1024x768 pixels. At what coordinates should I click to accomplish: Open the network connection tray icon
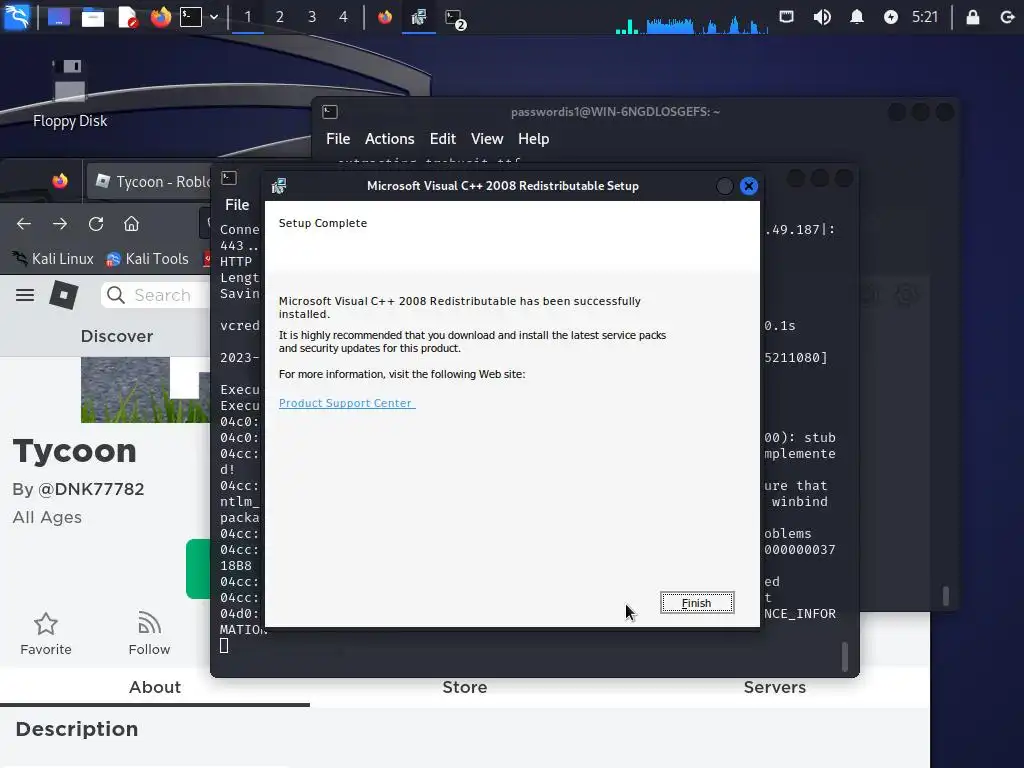(786, 17)
